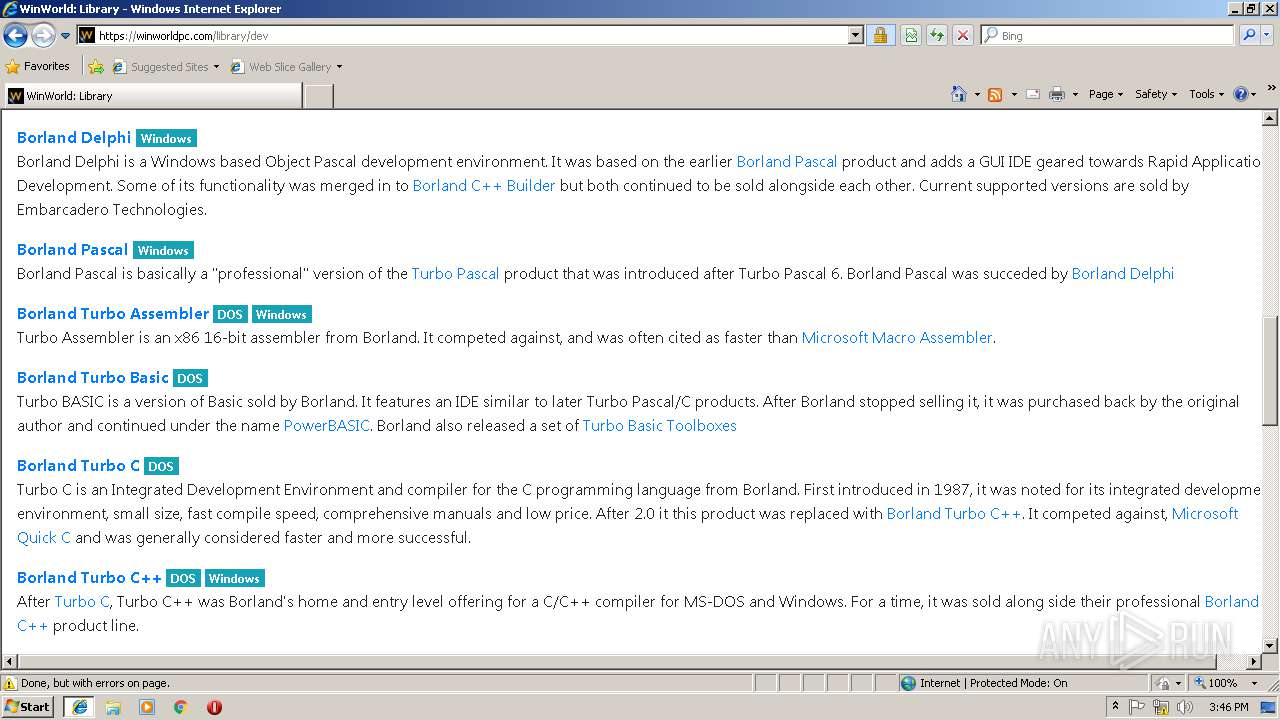The width and height of the screenshot is (1280, 720).
Task: Follow the Borland C++ Builder link
Action: pyautogui.click(x=484, y=185)
